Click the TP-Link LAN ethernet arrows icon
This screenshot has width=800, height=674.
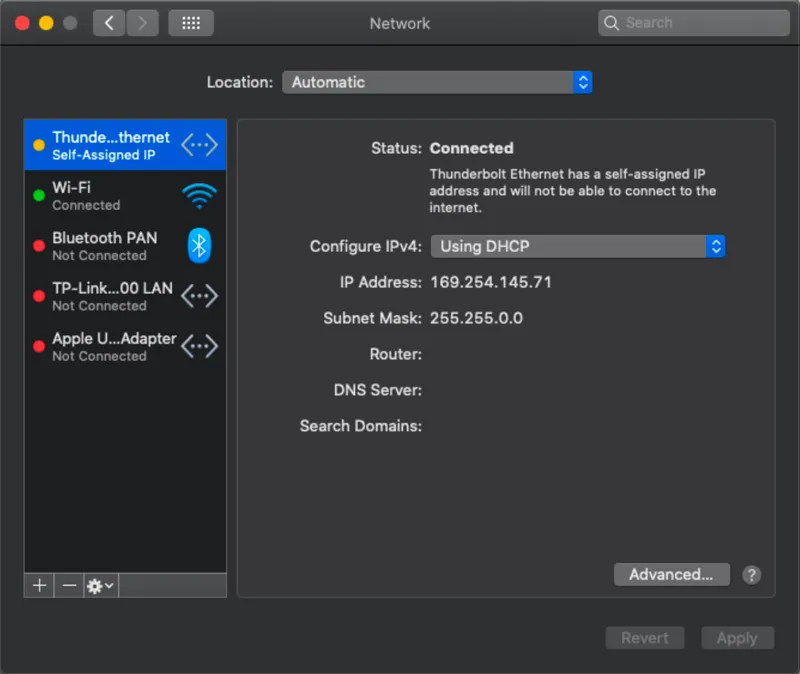pos(199,296)
